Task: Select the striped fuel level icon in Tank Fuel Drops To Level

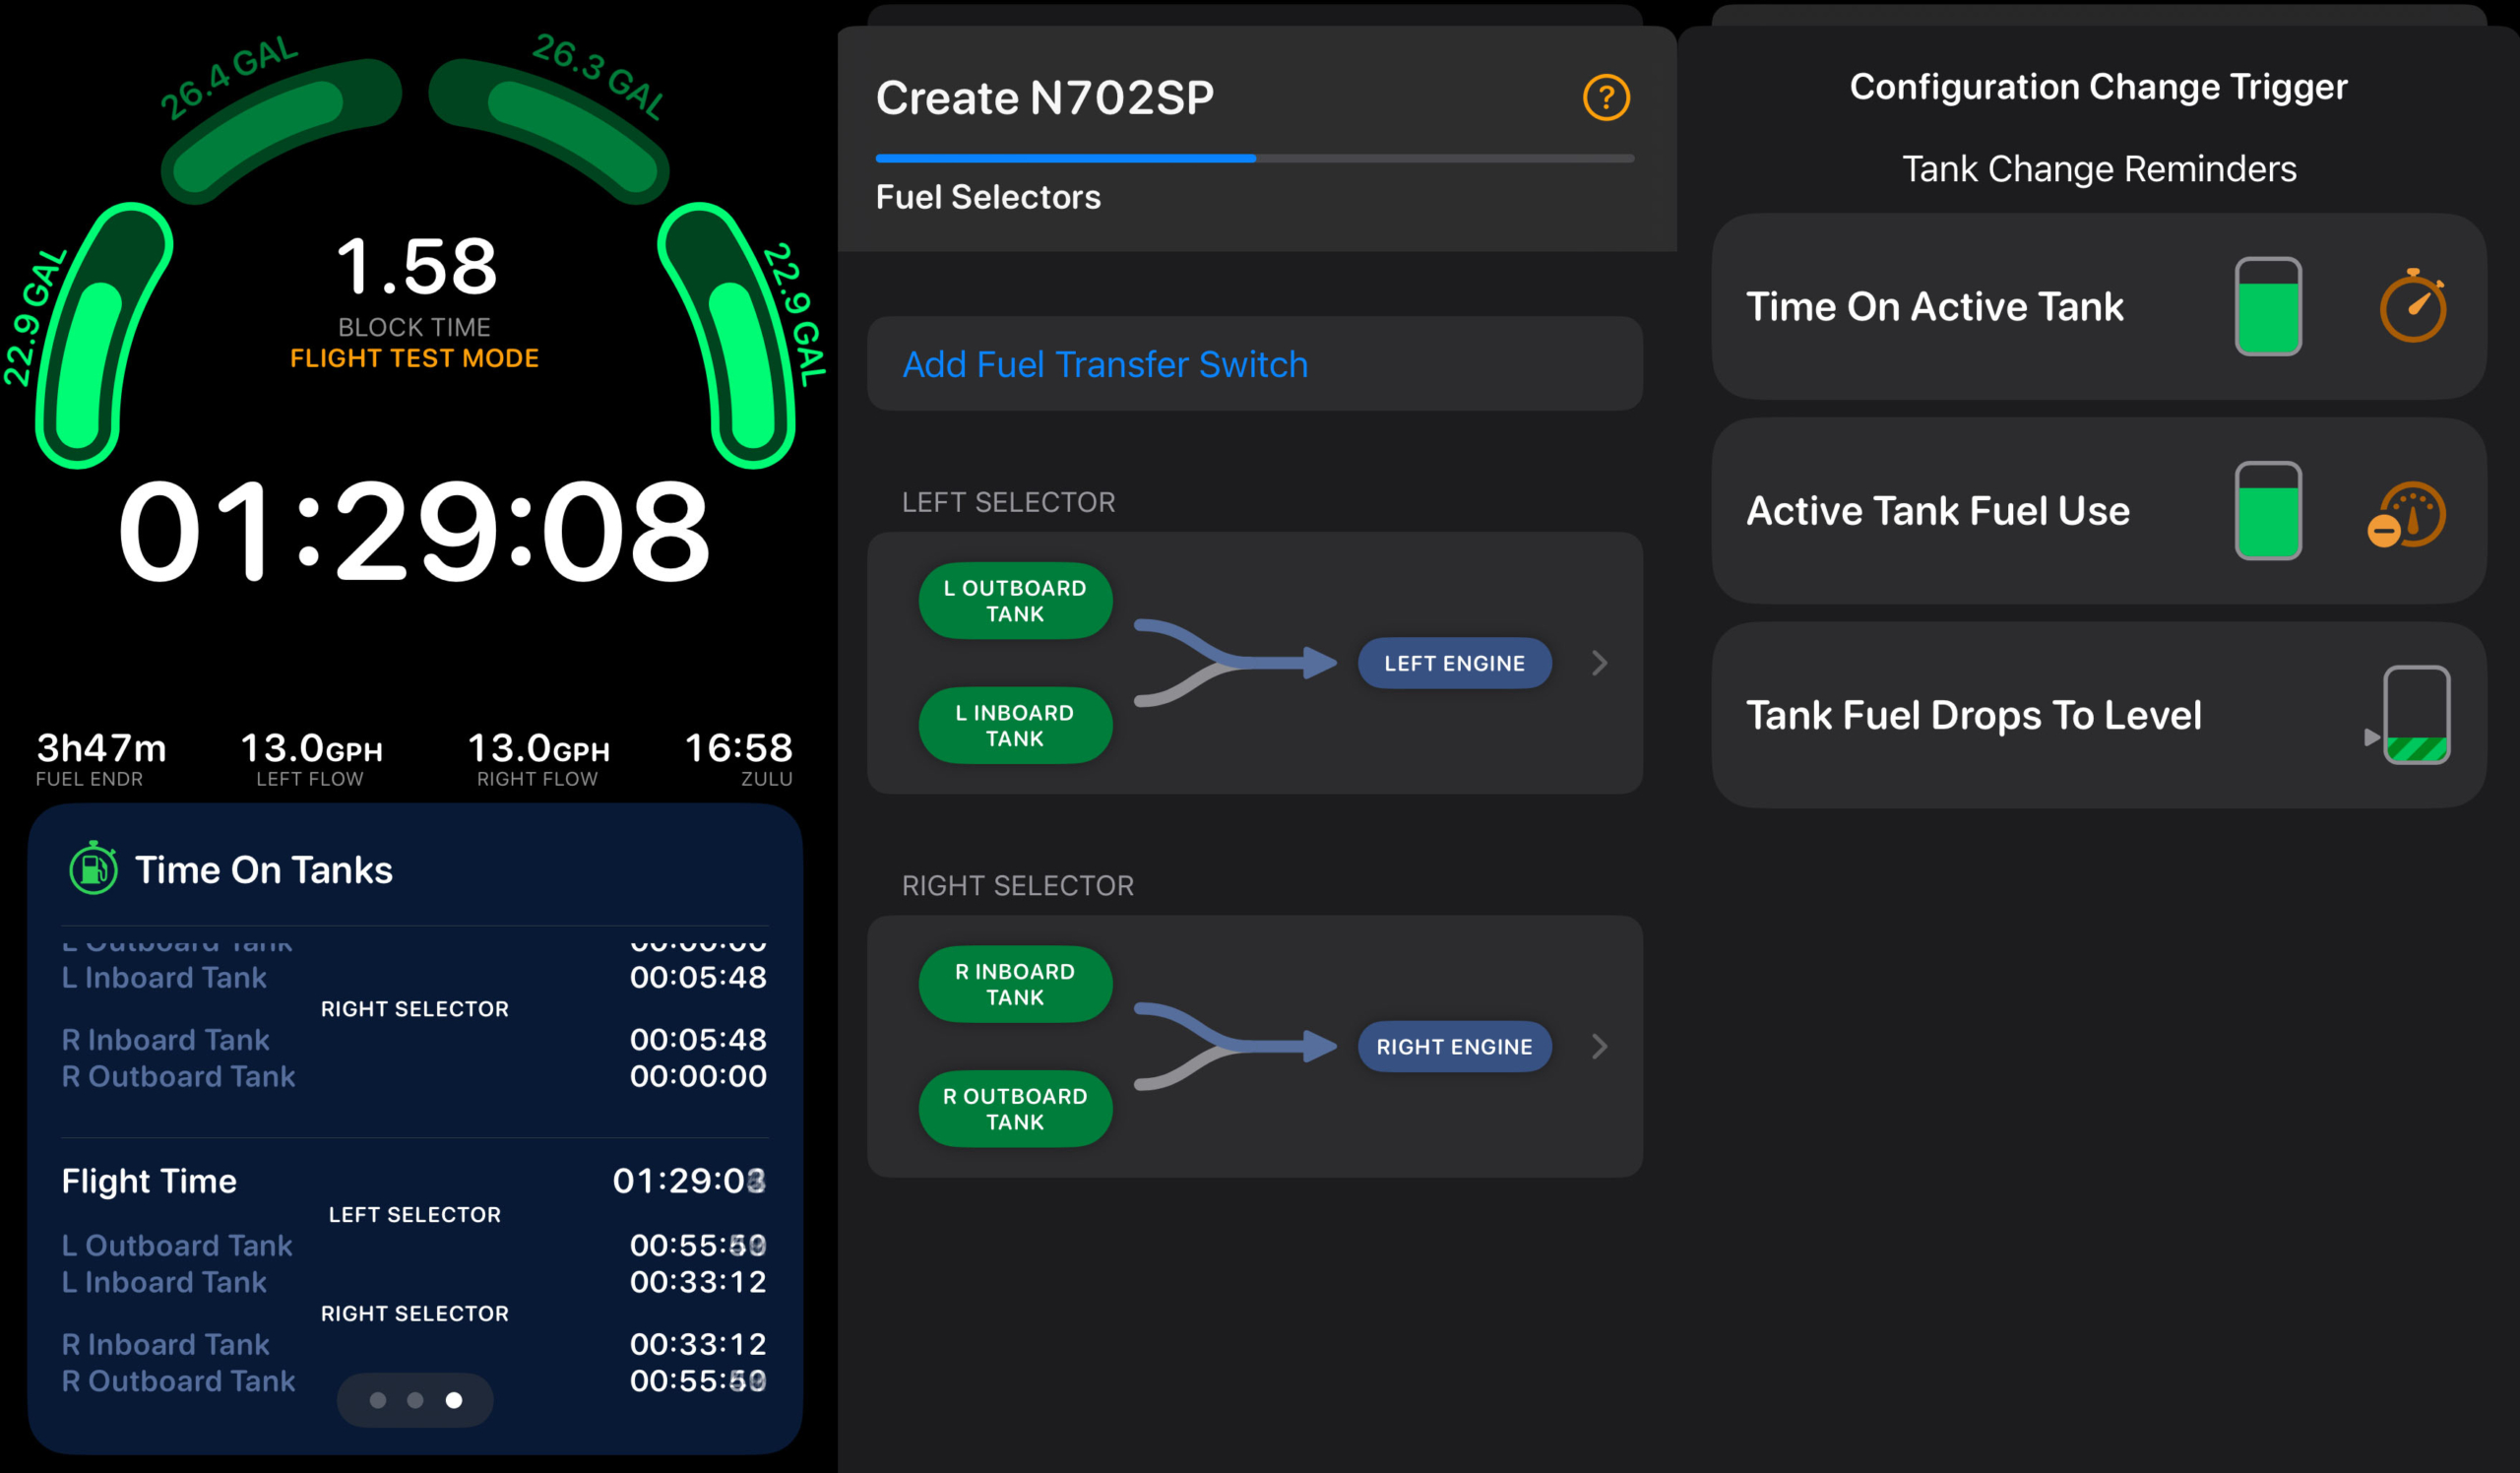Action: [2416, 715]
